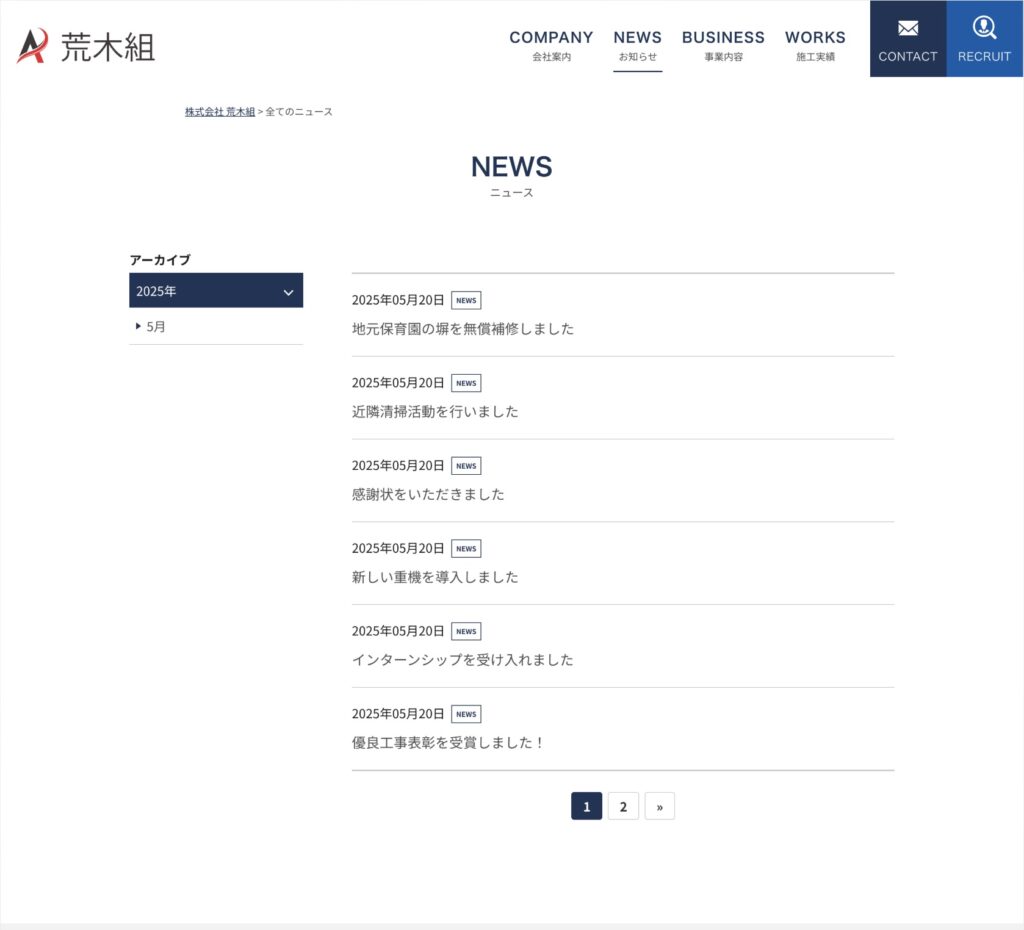Follow the 株式会社 荒木組 breadcrumb link
Screen dimensions: 1024x930
tap(219, 112)
